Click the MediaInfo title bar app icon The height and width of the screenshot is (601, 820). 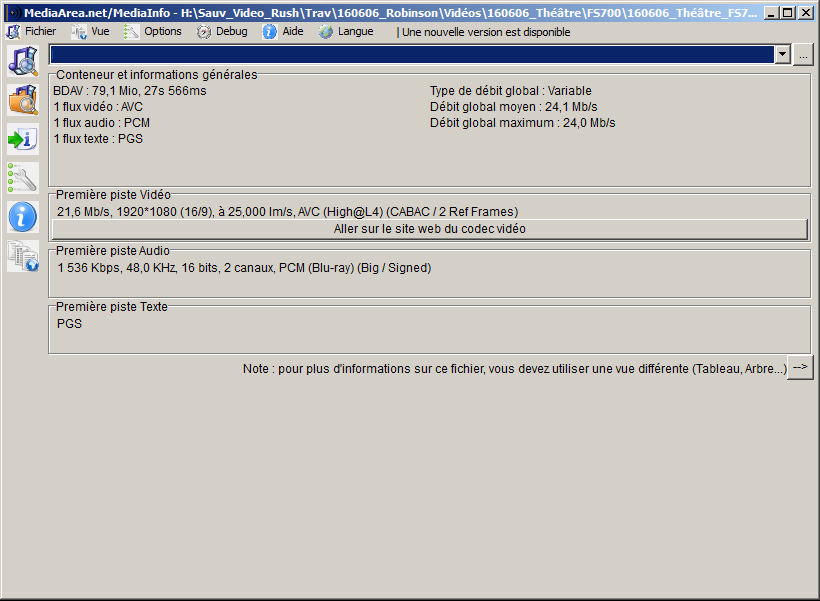(13, 13)
